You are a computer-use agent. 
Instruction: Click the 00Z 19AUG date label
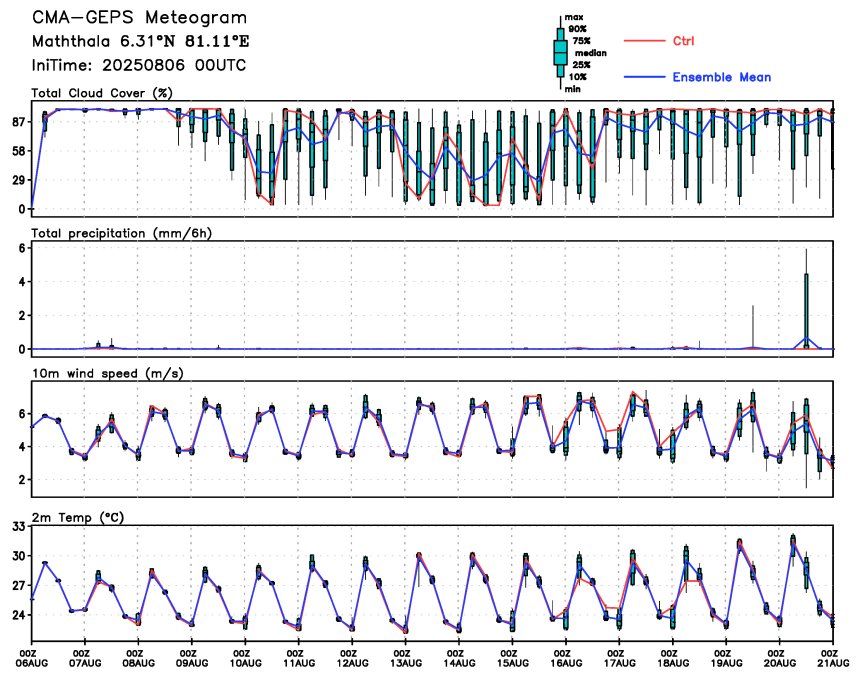pos(727,658)
